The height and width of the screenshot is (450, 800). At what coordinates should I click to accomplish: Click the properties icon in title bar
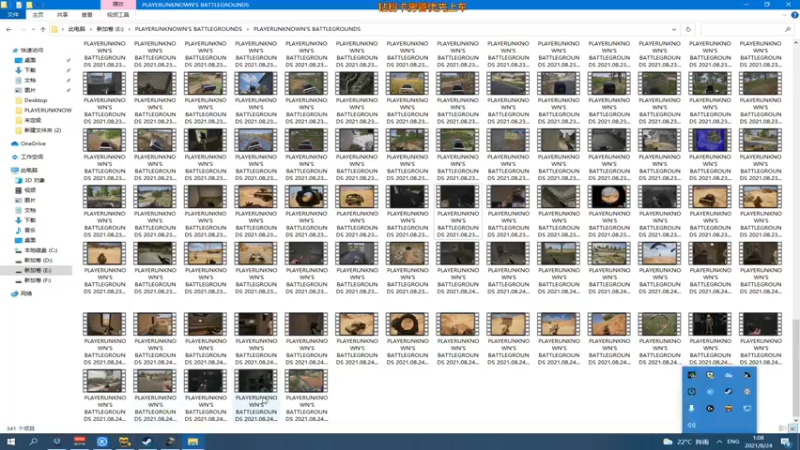point(19,5)
